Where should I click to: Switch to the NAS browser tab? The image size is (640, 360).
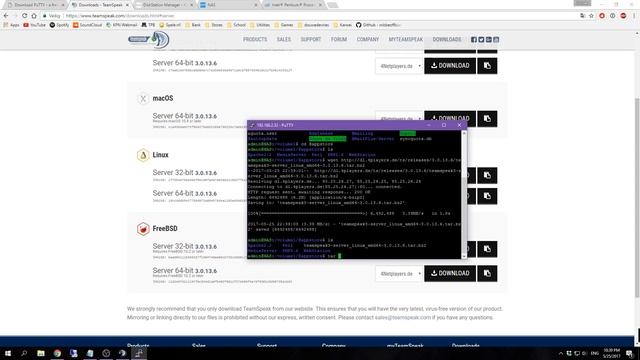pyautogui.click(x=228, y=5)
